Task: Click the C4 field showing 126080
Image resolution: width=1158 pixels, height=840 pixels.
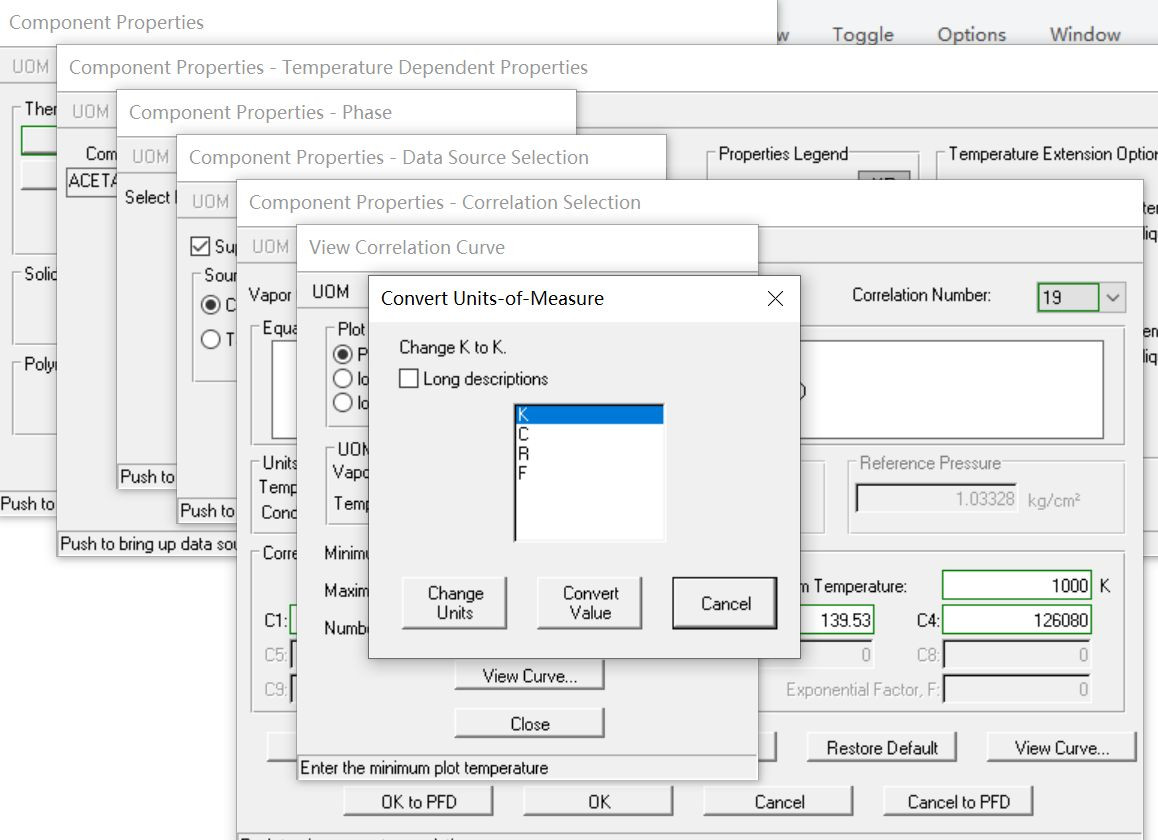Action: pos(1017,620)
